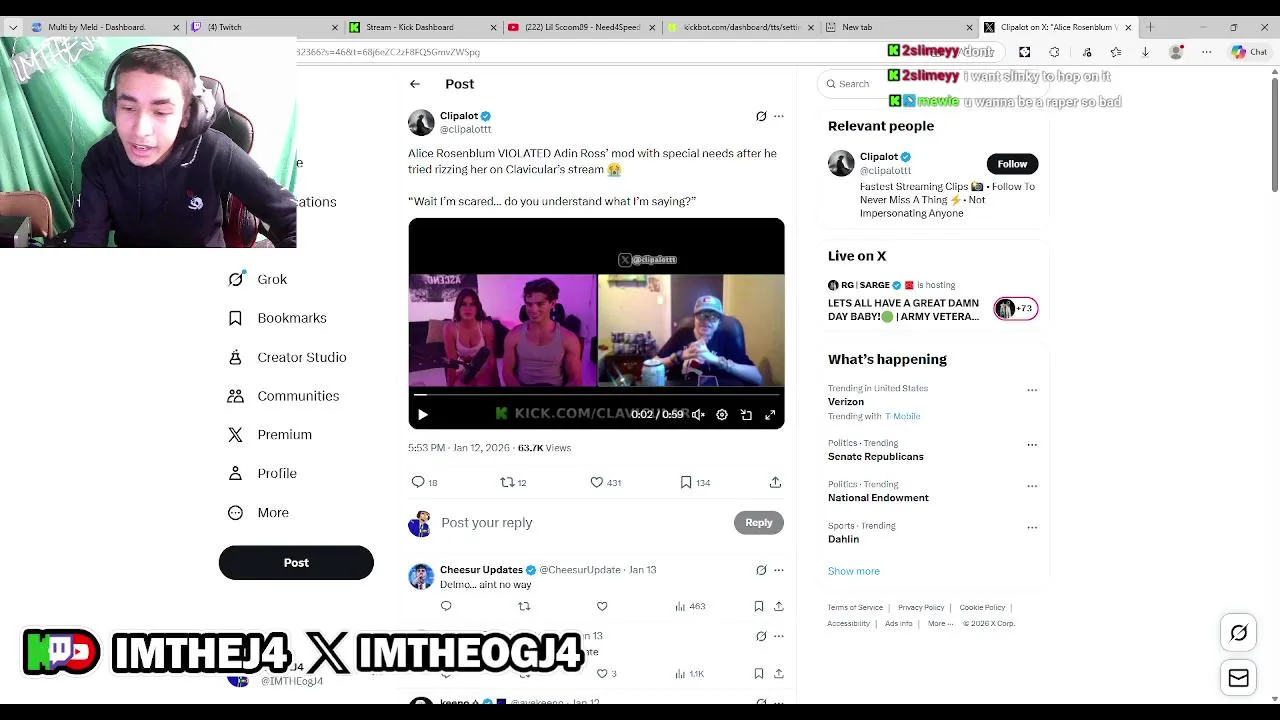Viewport: 1280px width, 720px height.
Task: Open Profile in the sidebar
Action: point(263,473)
